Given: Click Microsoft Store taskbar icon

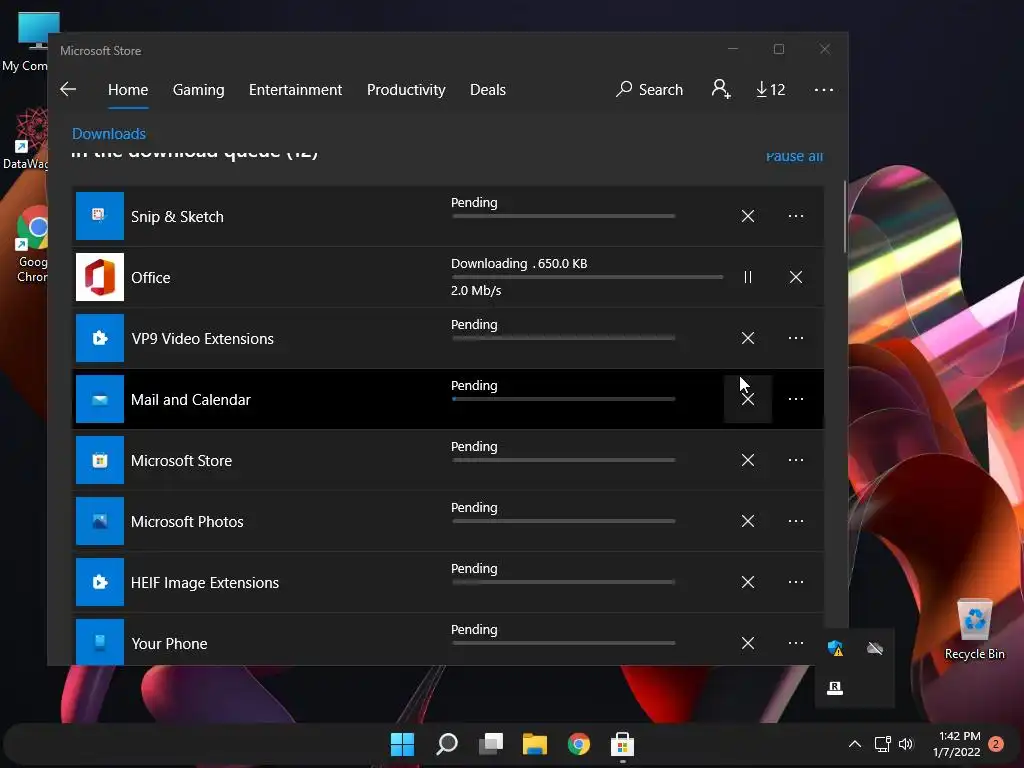Looking at the screenshot, I should point(622,744).
